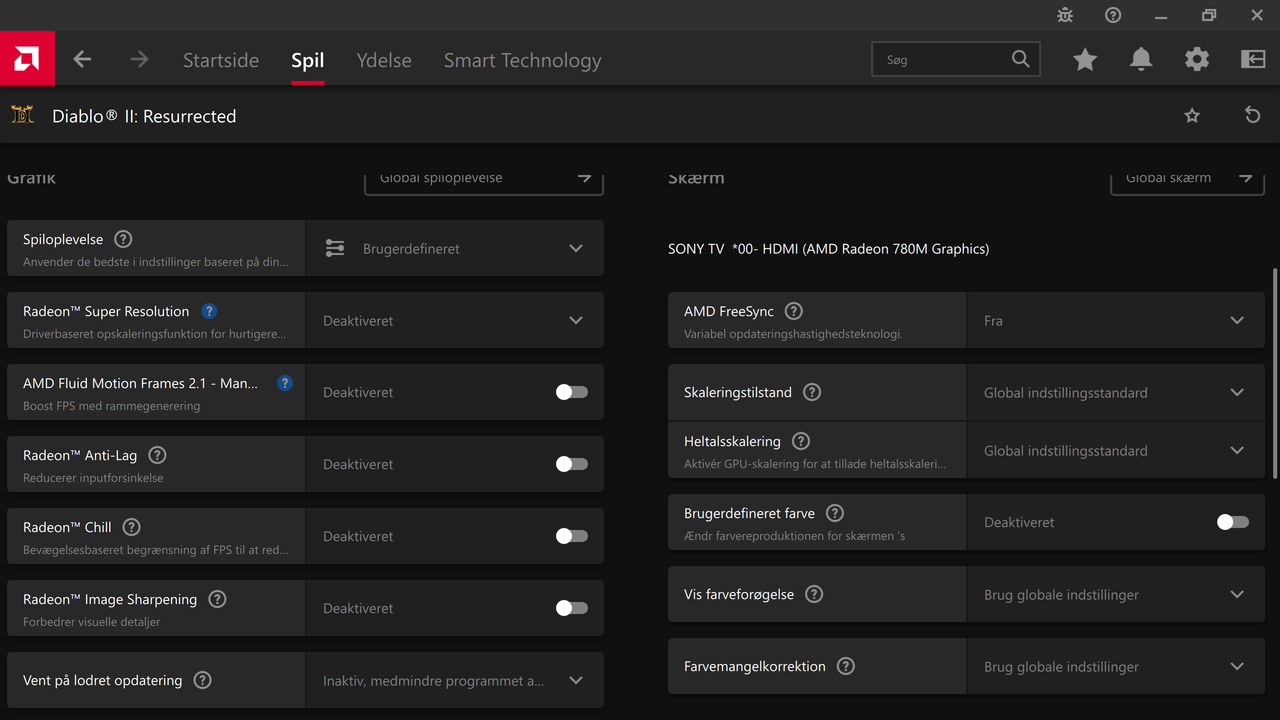Click the Global spiloplevelse button

coord(484,179)
